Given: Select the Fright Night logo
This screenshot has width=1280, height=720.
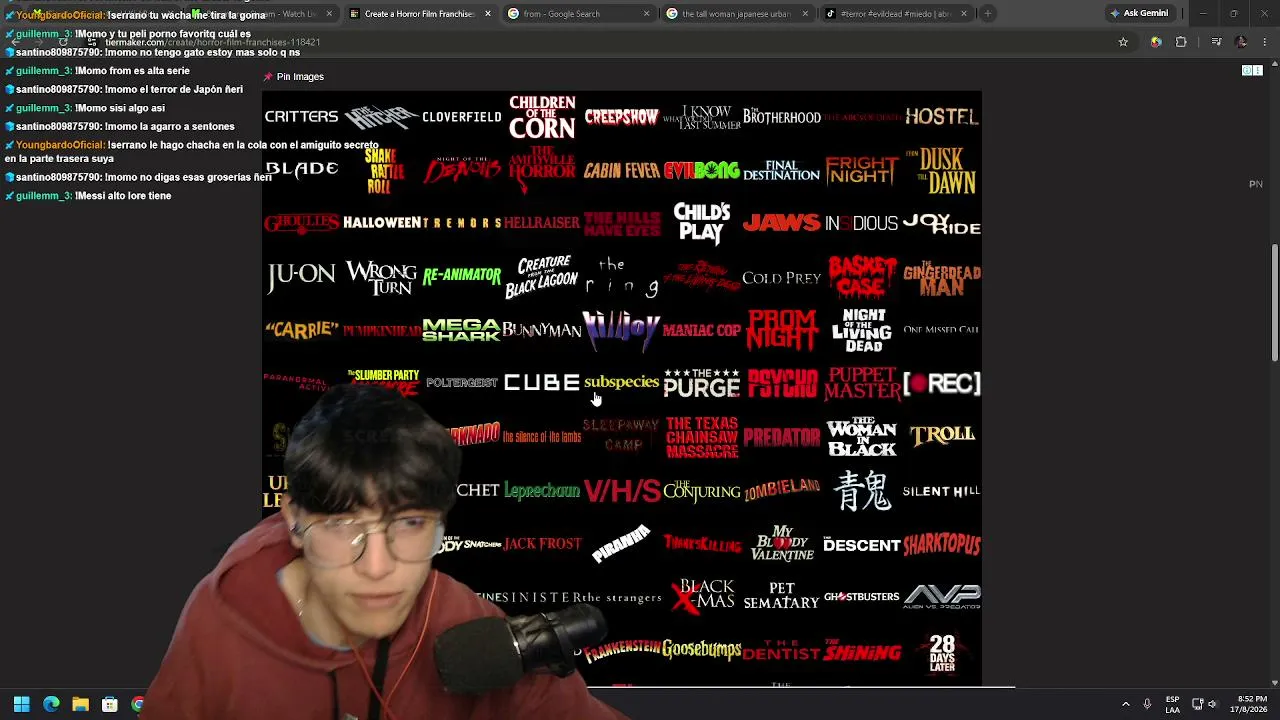Looking at the screenshot, I should pyautogui.click(x=861, y=171).
